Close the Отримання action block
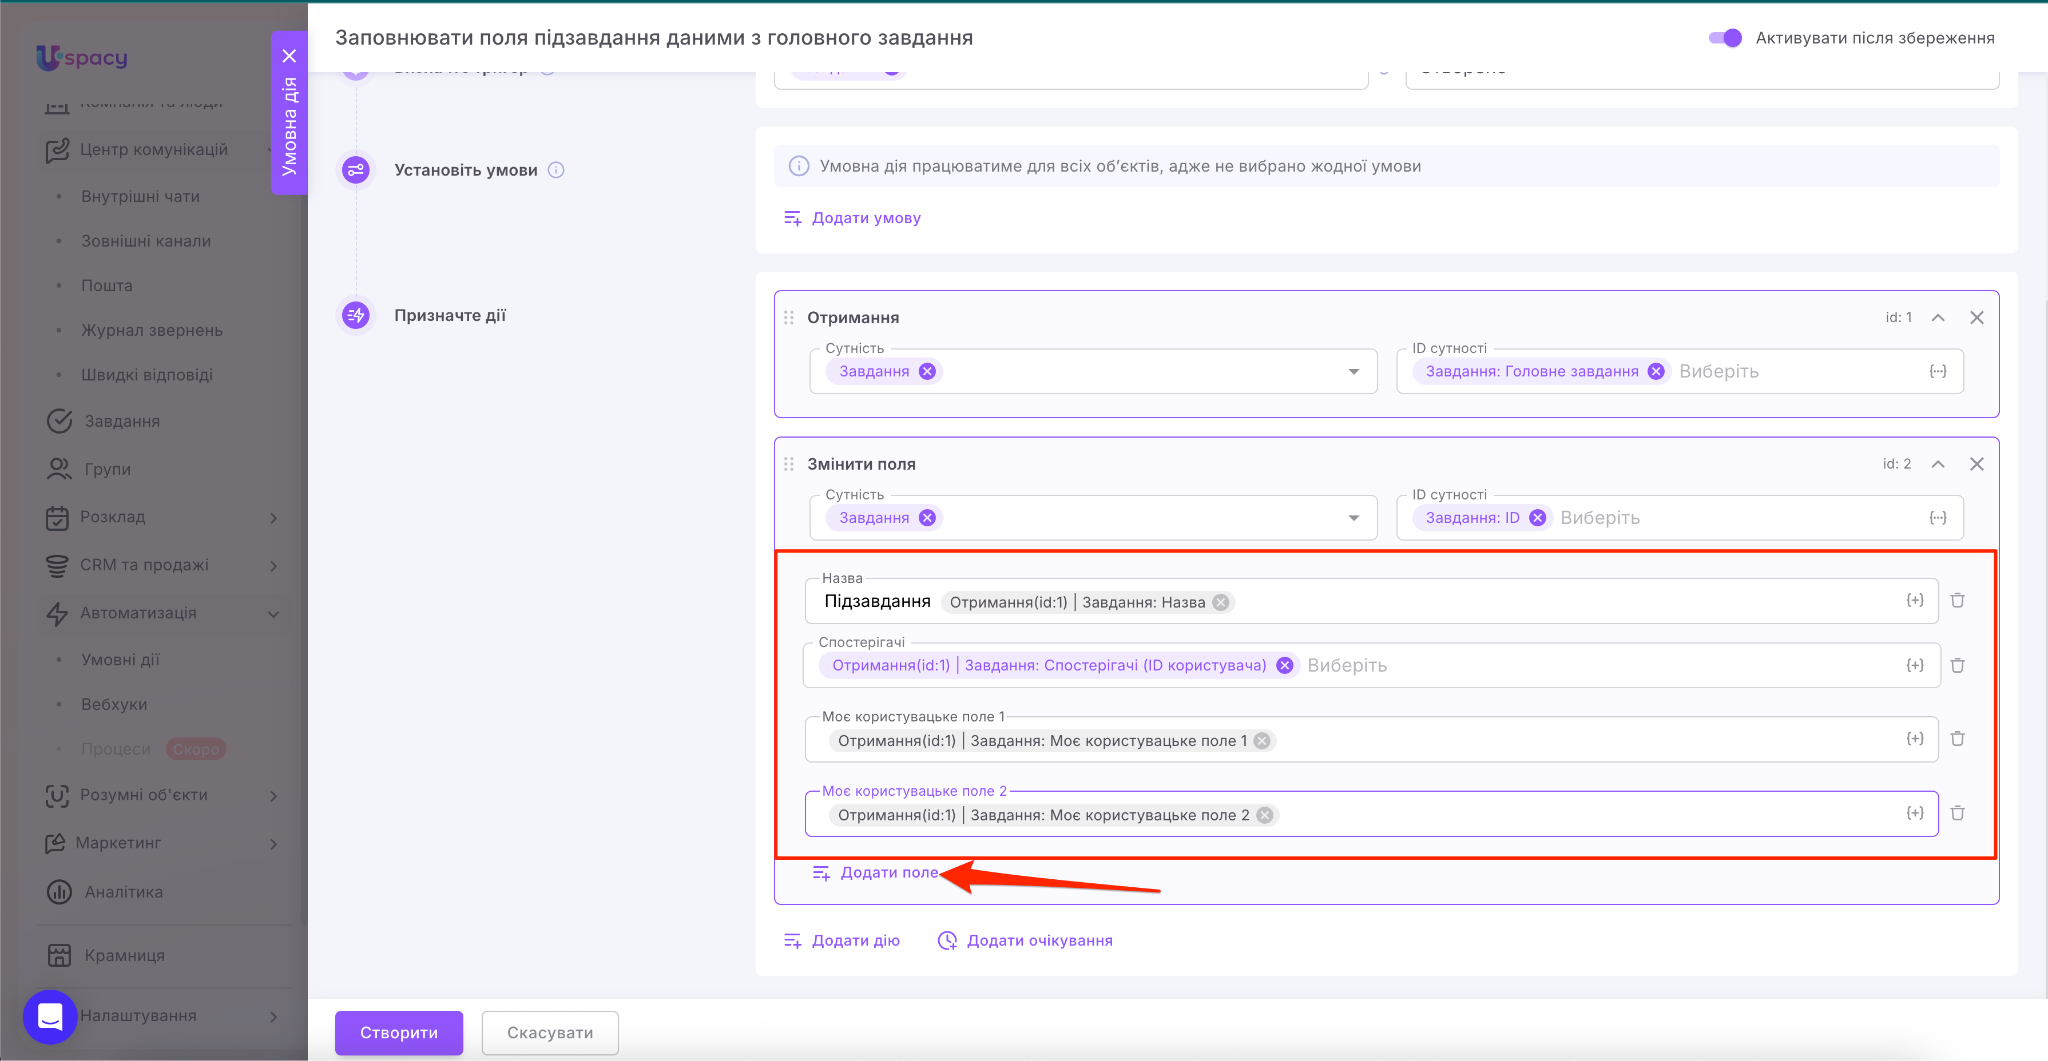This screenshot has width=2048, height=1061. click(1976, 318)
